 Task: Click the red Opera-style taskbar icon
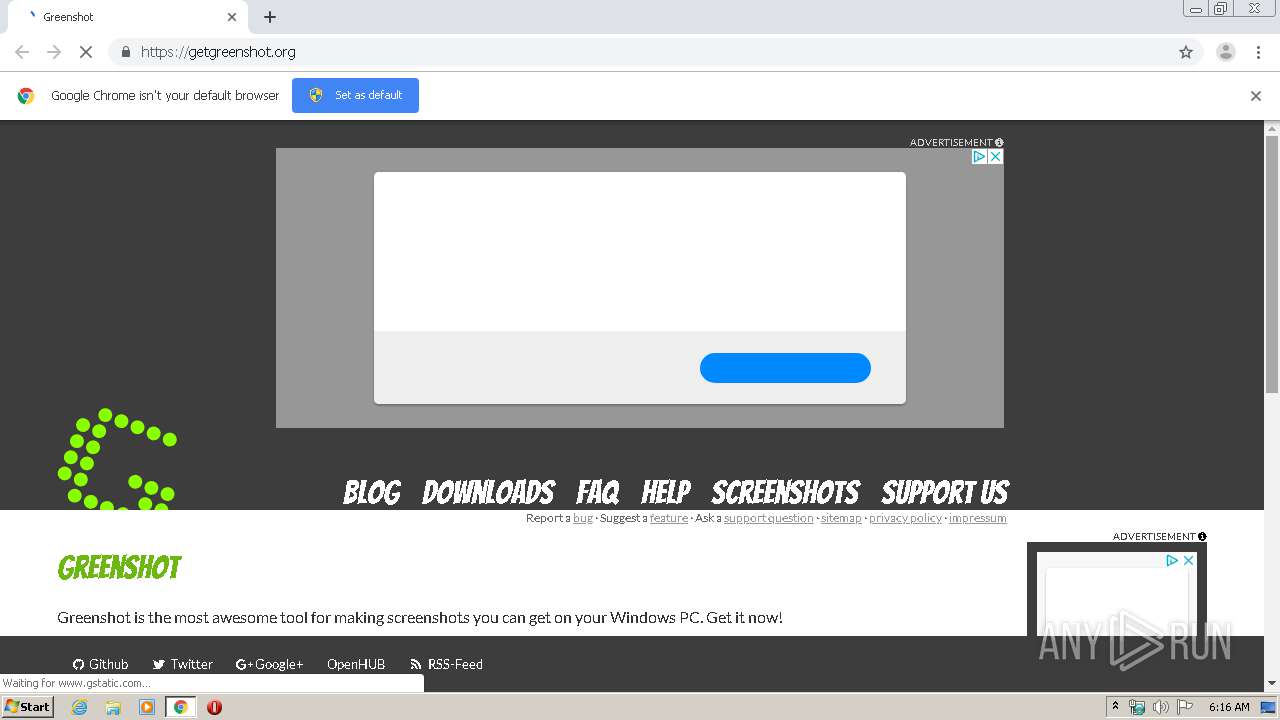tap(214, 707)
